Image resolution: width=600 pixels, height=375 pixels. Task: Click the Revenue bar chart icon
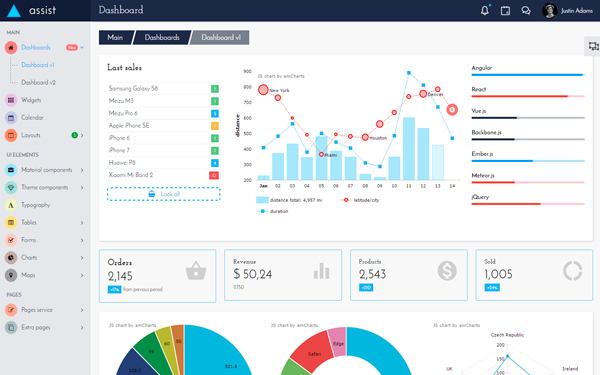click(321, 271)
